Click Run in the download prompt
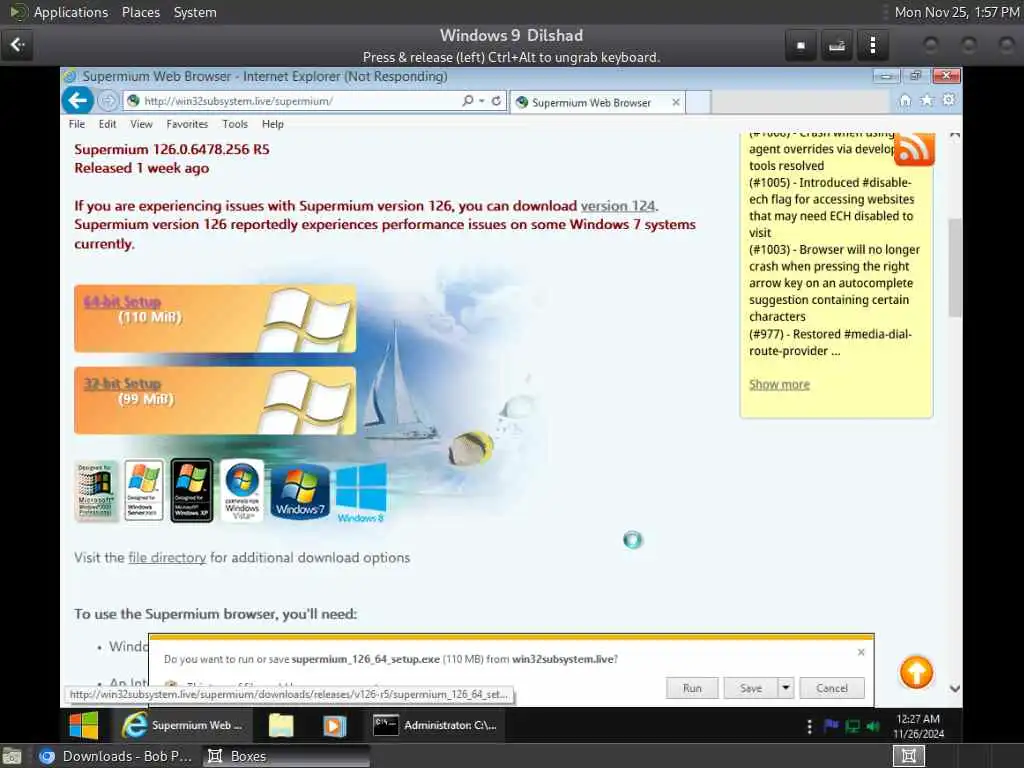This screenshot has height=768, width=1024. point(692,688)
